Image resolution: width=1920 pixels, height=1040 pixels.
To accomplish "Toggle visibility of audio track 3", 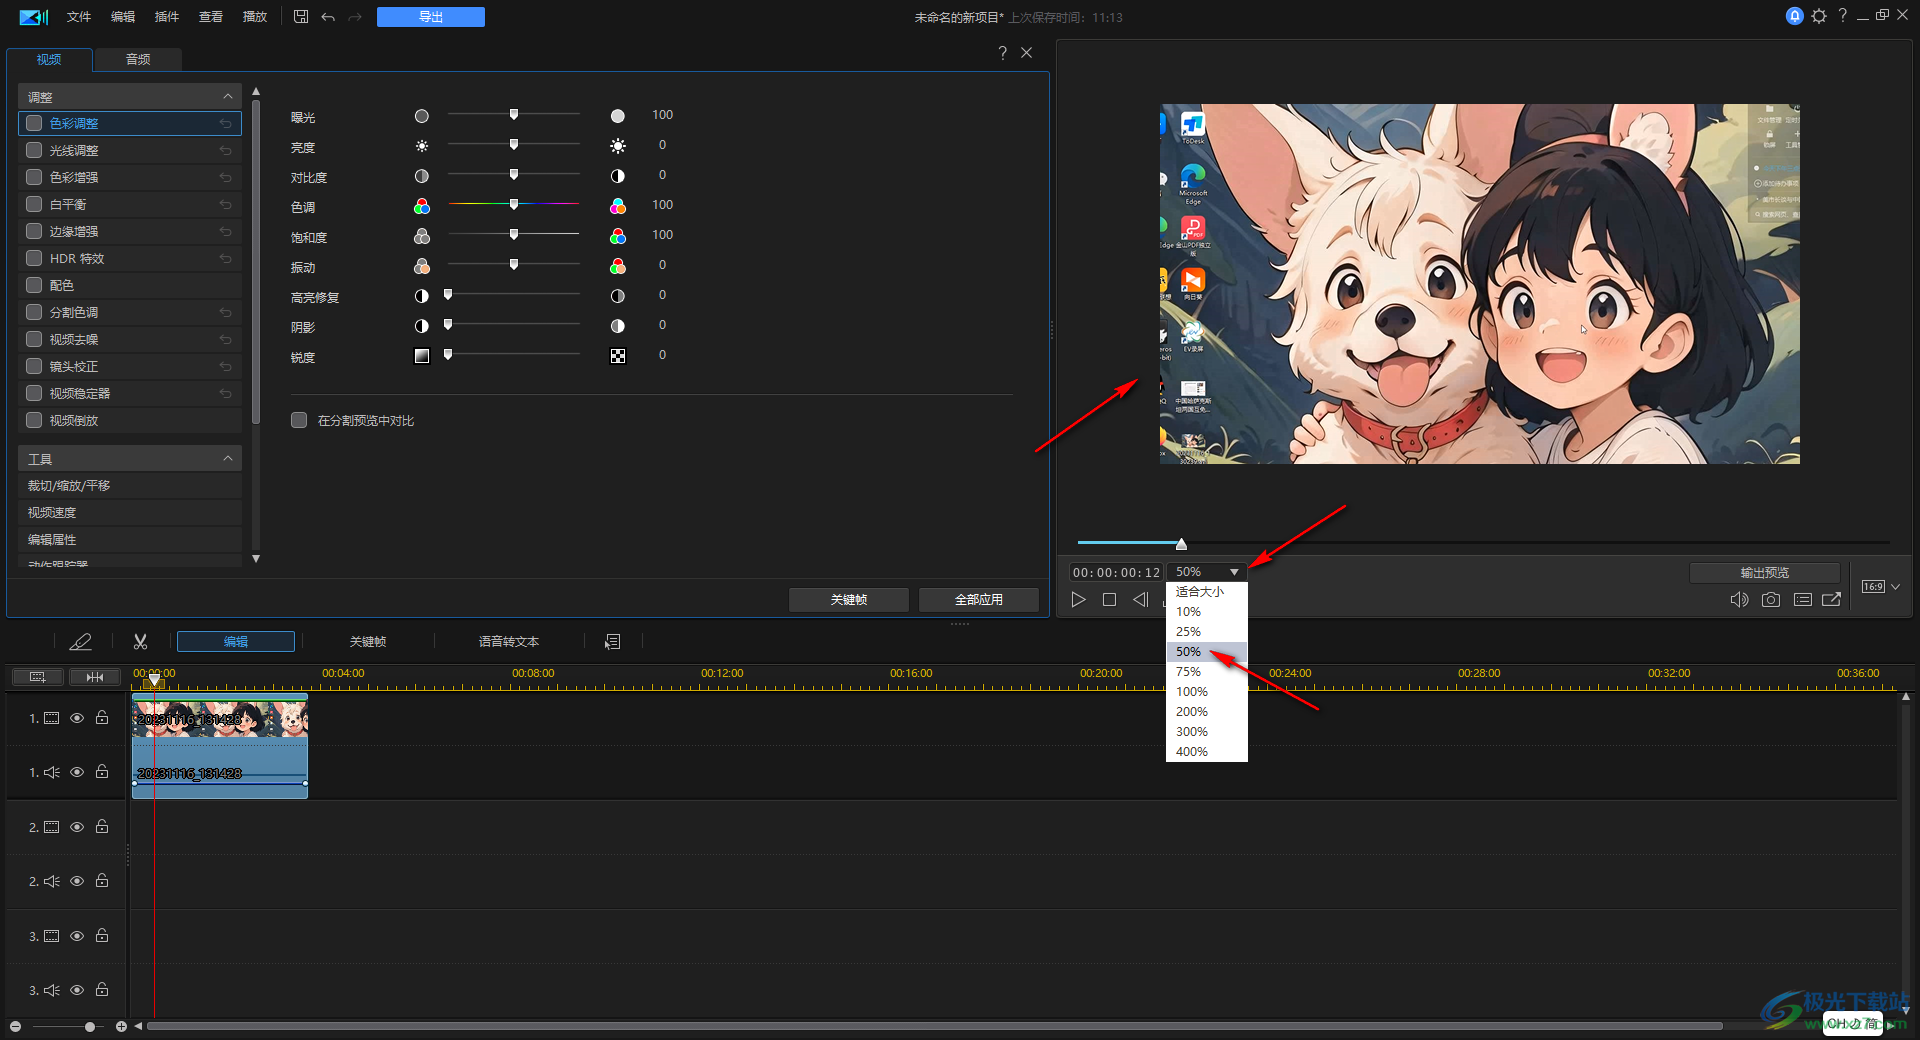I will tap(77, 990).
